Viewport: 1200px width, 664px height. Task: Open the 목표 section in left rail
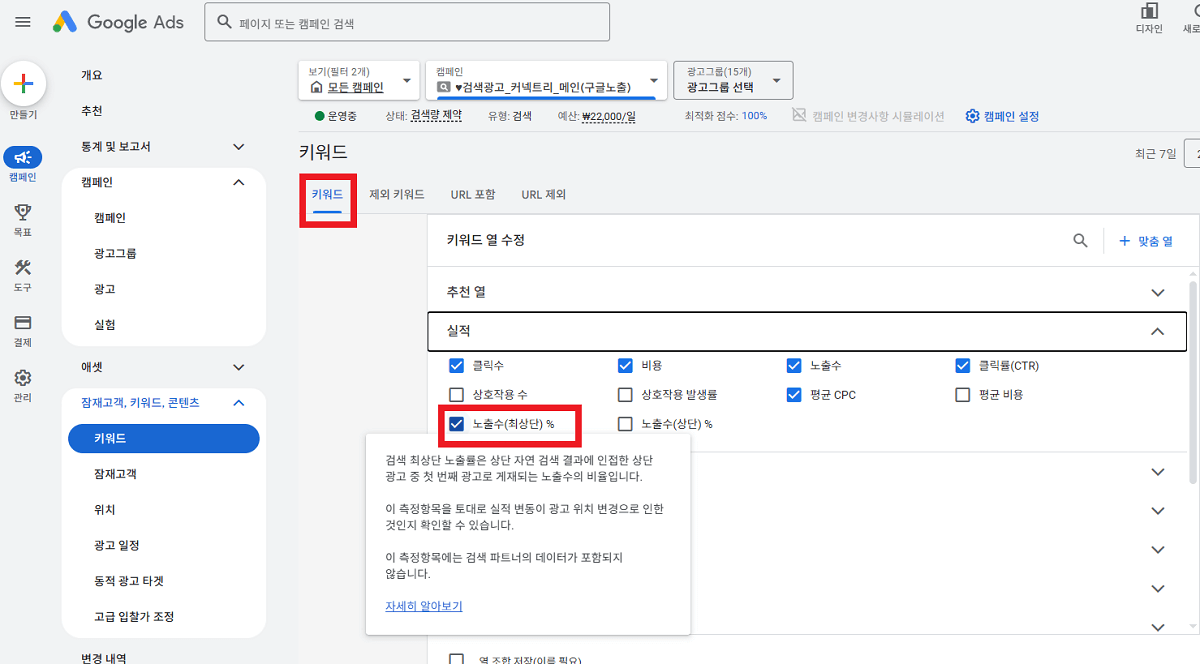(x=23, y=214)
